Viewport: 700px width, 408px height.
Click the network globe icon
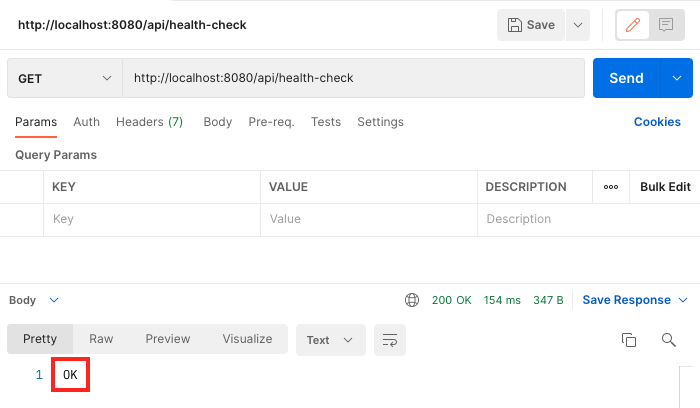[412, 300]
